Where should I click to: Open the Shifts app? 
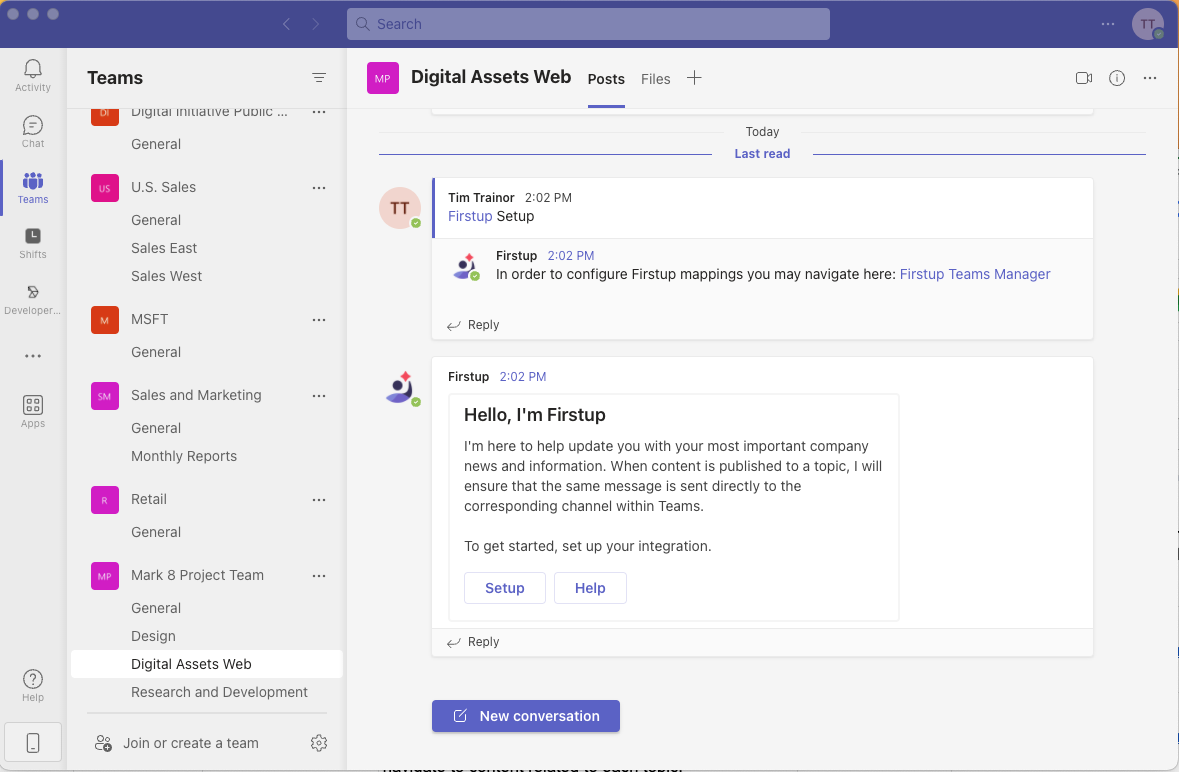[32, 243]
